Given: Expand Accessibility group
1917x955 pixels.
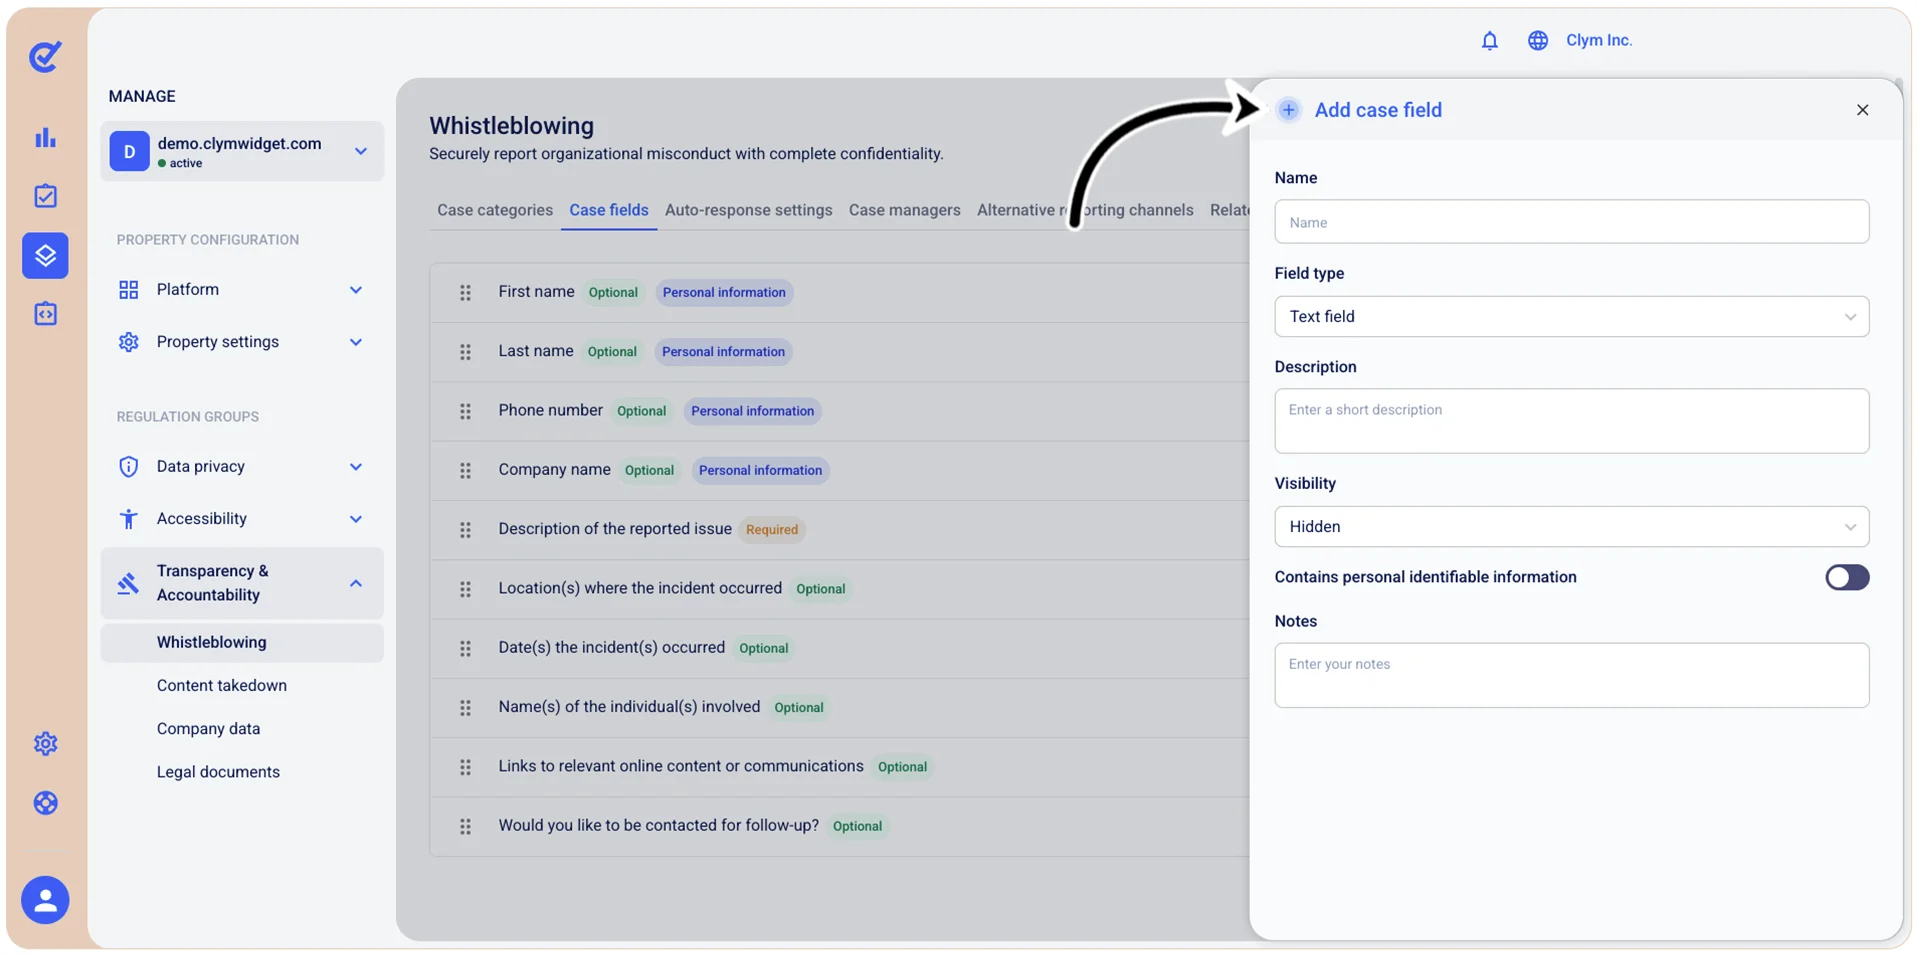Looking at the screenshot, I should tap(242, 519).
